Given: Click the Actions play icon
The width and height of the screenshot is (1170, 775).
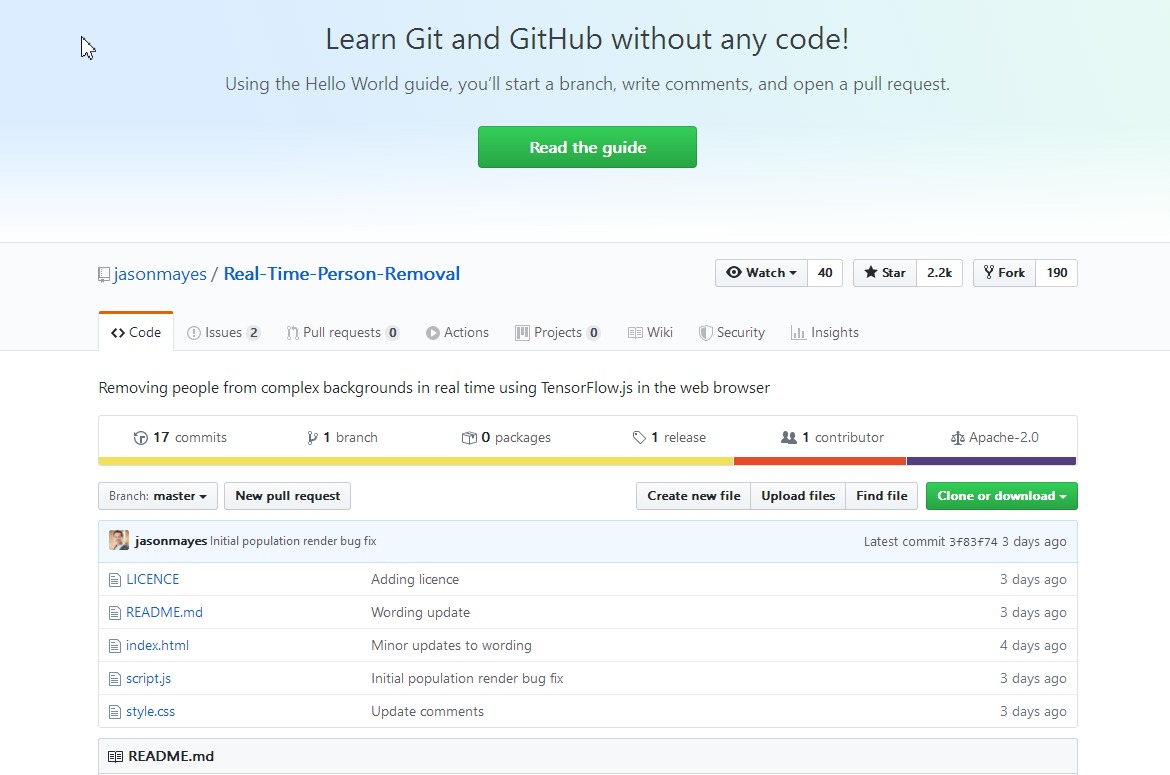Looking at the screenshot, I should (x=433, y=333).
